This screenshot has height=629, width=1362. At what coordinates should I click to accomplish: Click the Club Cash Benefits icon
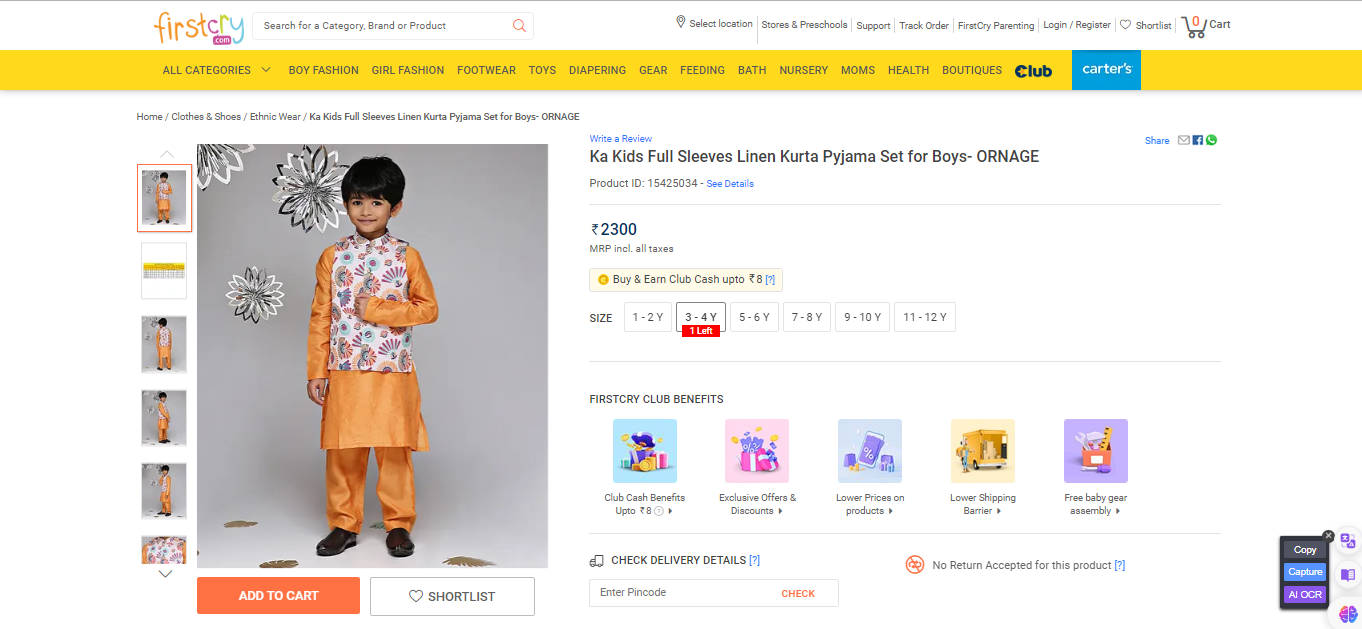[644, 451]
